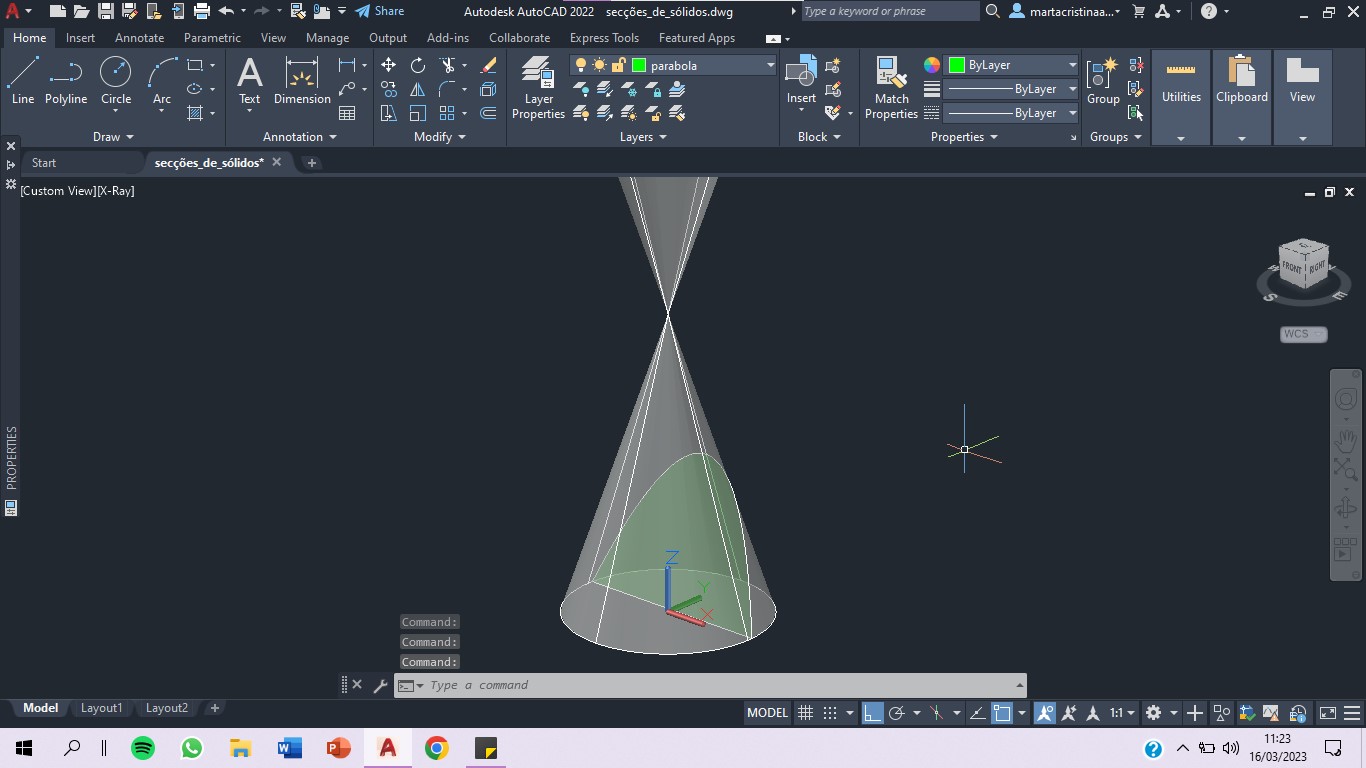The height and width of the screenshot is (768, 1366).
Task: Launch Match Properties tool
Action: pyautogui.click(x=891, y=88)
